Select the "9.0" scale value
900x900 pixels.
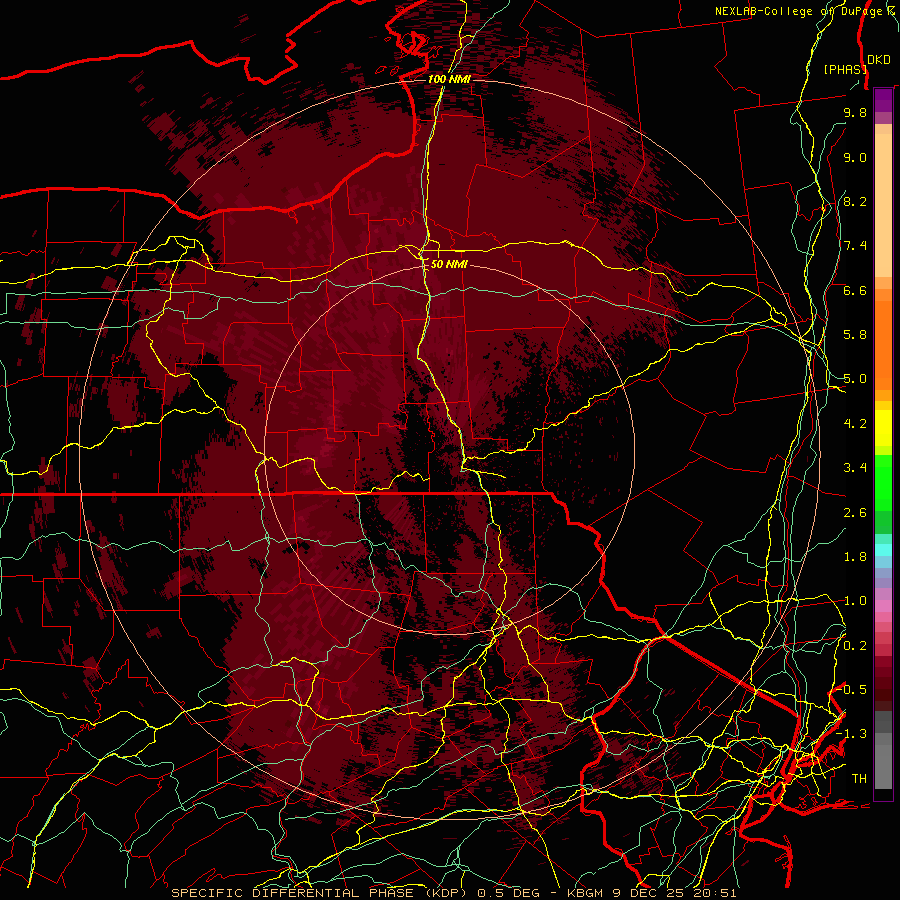pyautogui.click(x=855, y=157)
